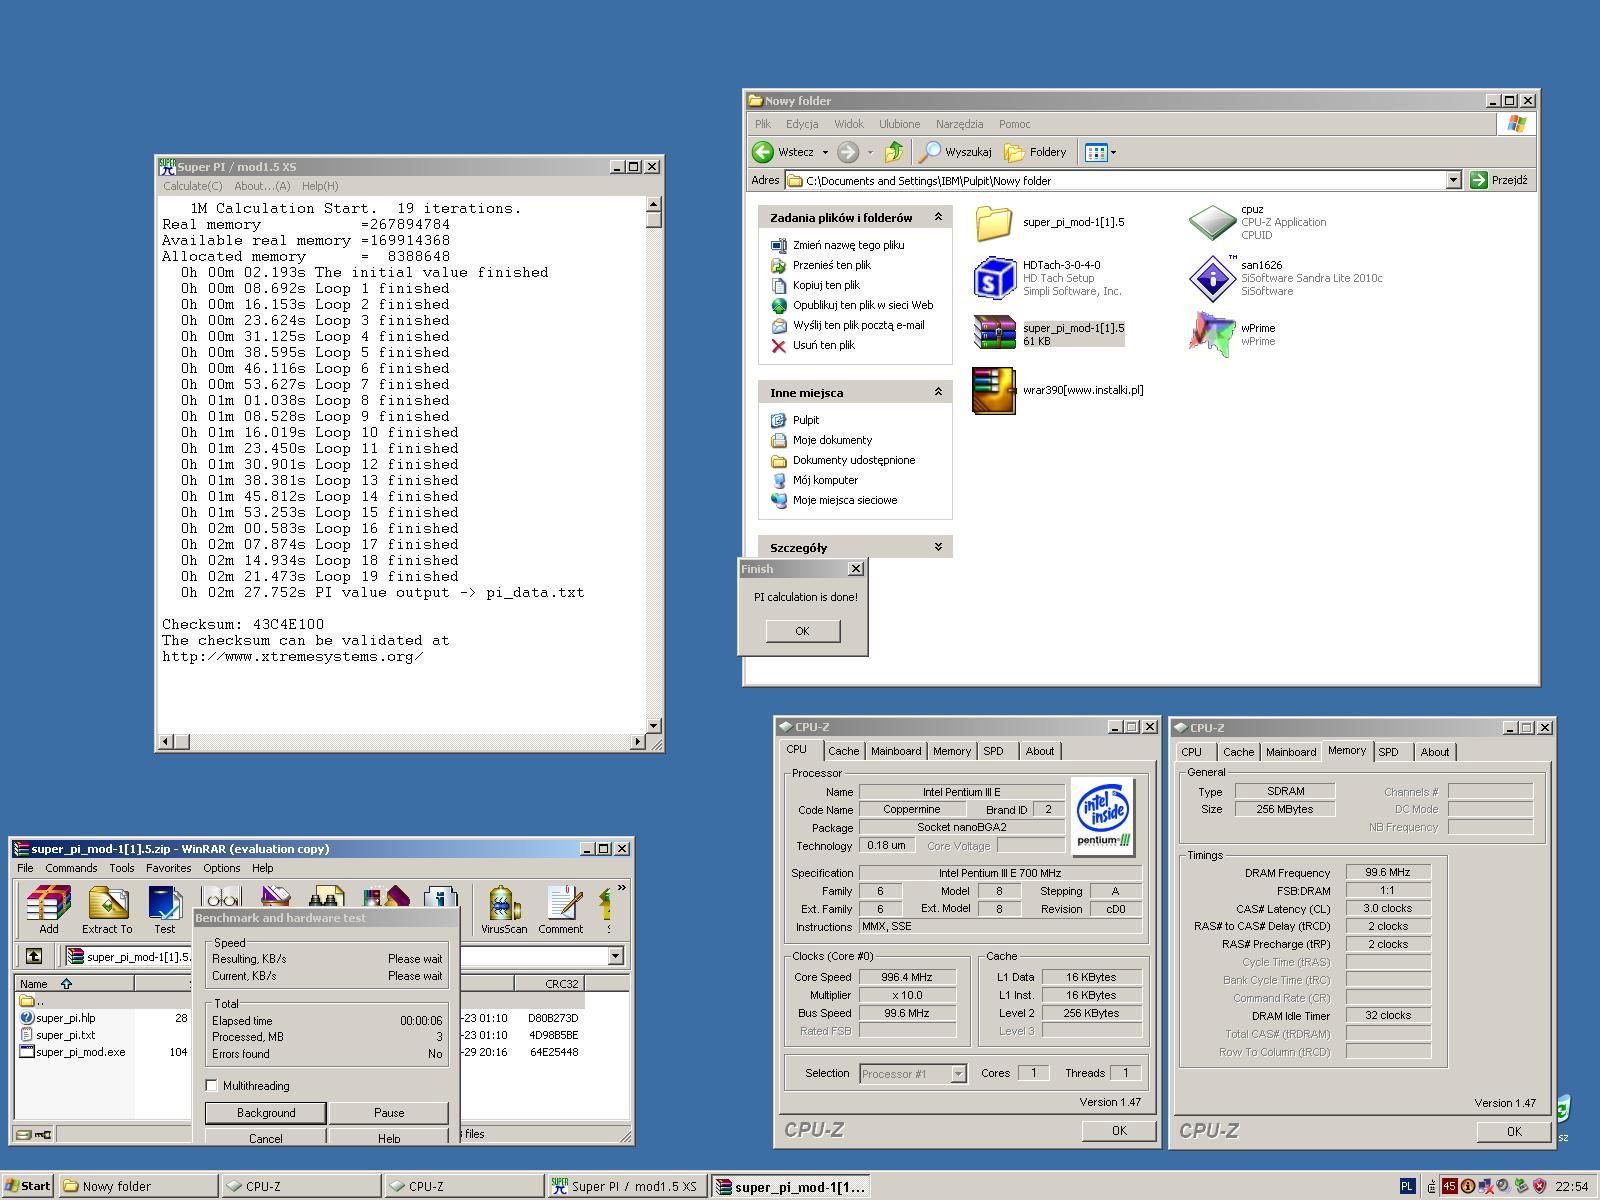Open the Help(H) menu in Super PI
This screenshot has height=1200, width=1600.
[x=320, y=186]
